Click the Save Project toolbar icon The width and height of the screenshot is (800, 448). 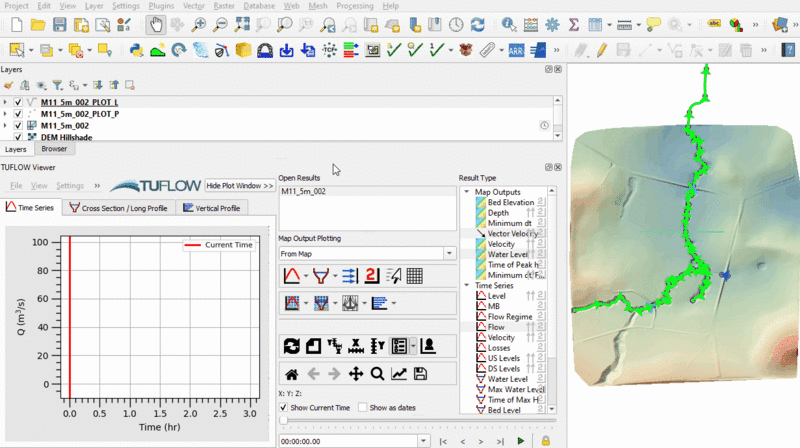[x=60, y=24]
